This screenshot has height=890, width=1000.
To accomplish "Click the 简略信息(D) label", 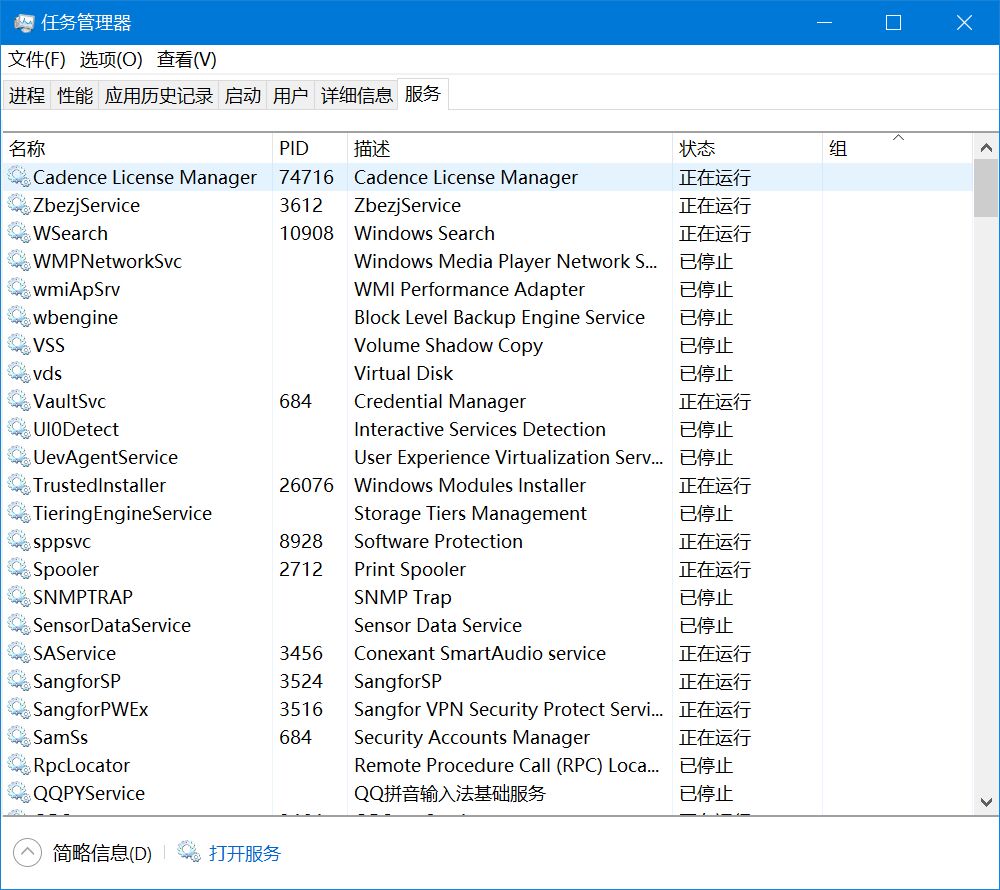I will (x=102, y=853).
